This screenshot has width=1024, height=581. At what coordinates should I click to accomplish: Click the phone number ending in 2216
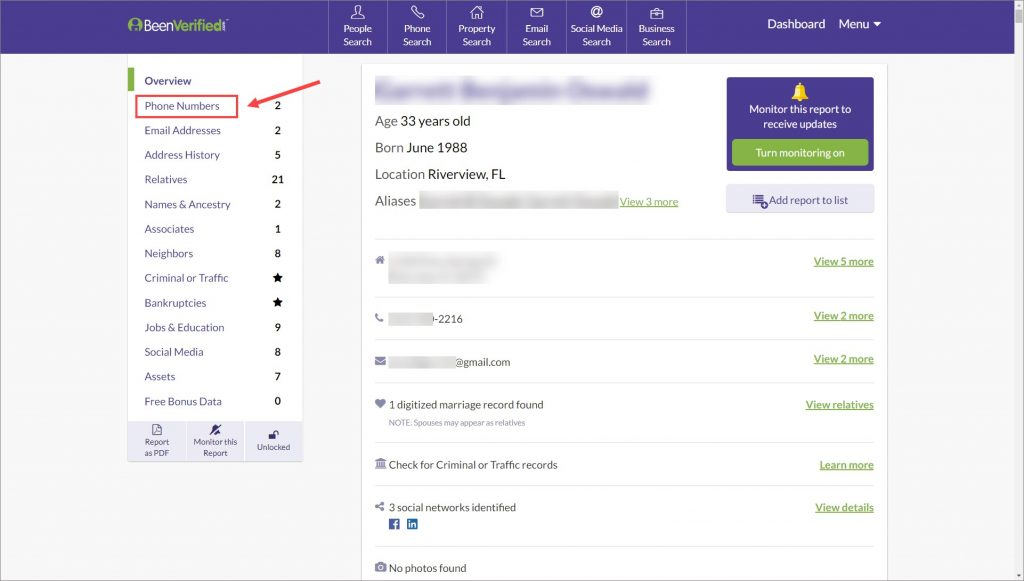[425, 319]
